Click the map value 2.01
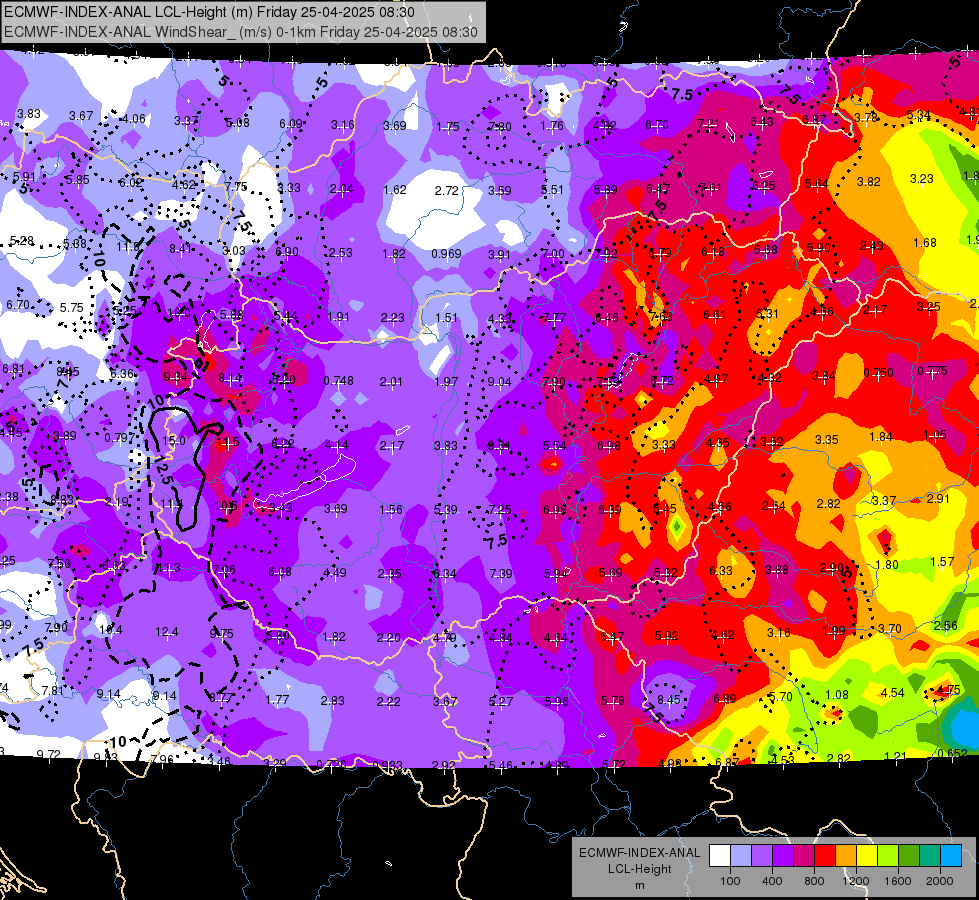979x900 pixels. click(x=391, y=382)
